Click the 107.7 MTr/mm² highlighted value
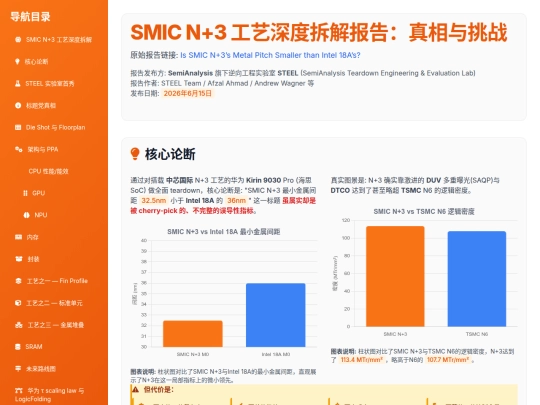The image size is (540, 405). click(448, 360)
